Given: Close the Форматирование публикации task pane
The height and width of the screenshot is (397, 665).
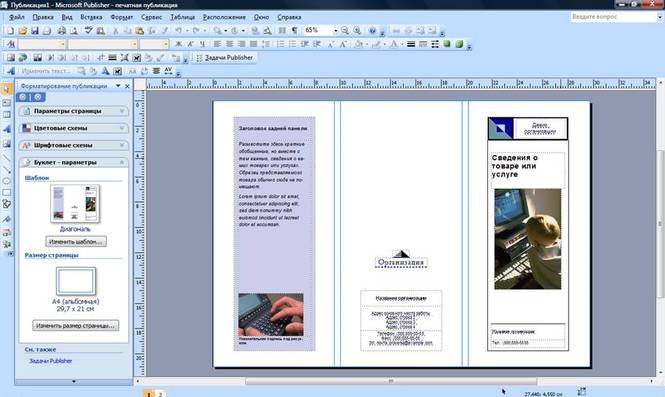Looking at the screenshot, I should [x=127, y=86].
